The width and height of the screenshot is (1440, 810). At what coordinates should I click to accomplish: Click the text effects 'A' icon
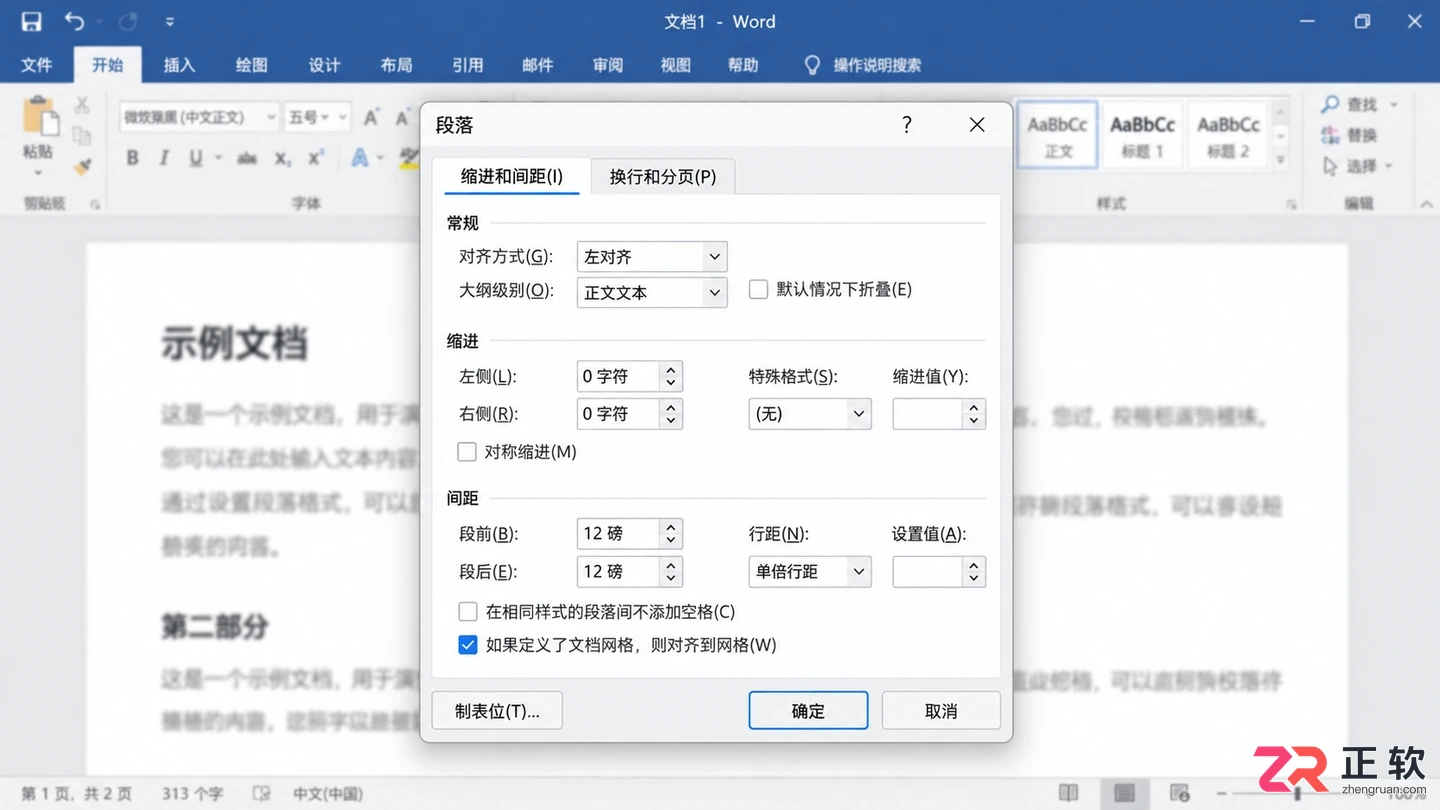coord(359,158)
